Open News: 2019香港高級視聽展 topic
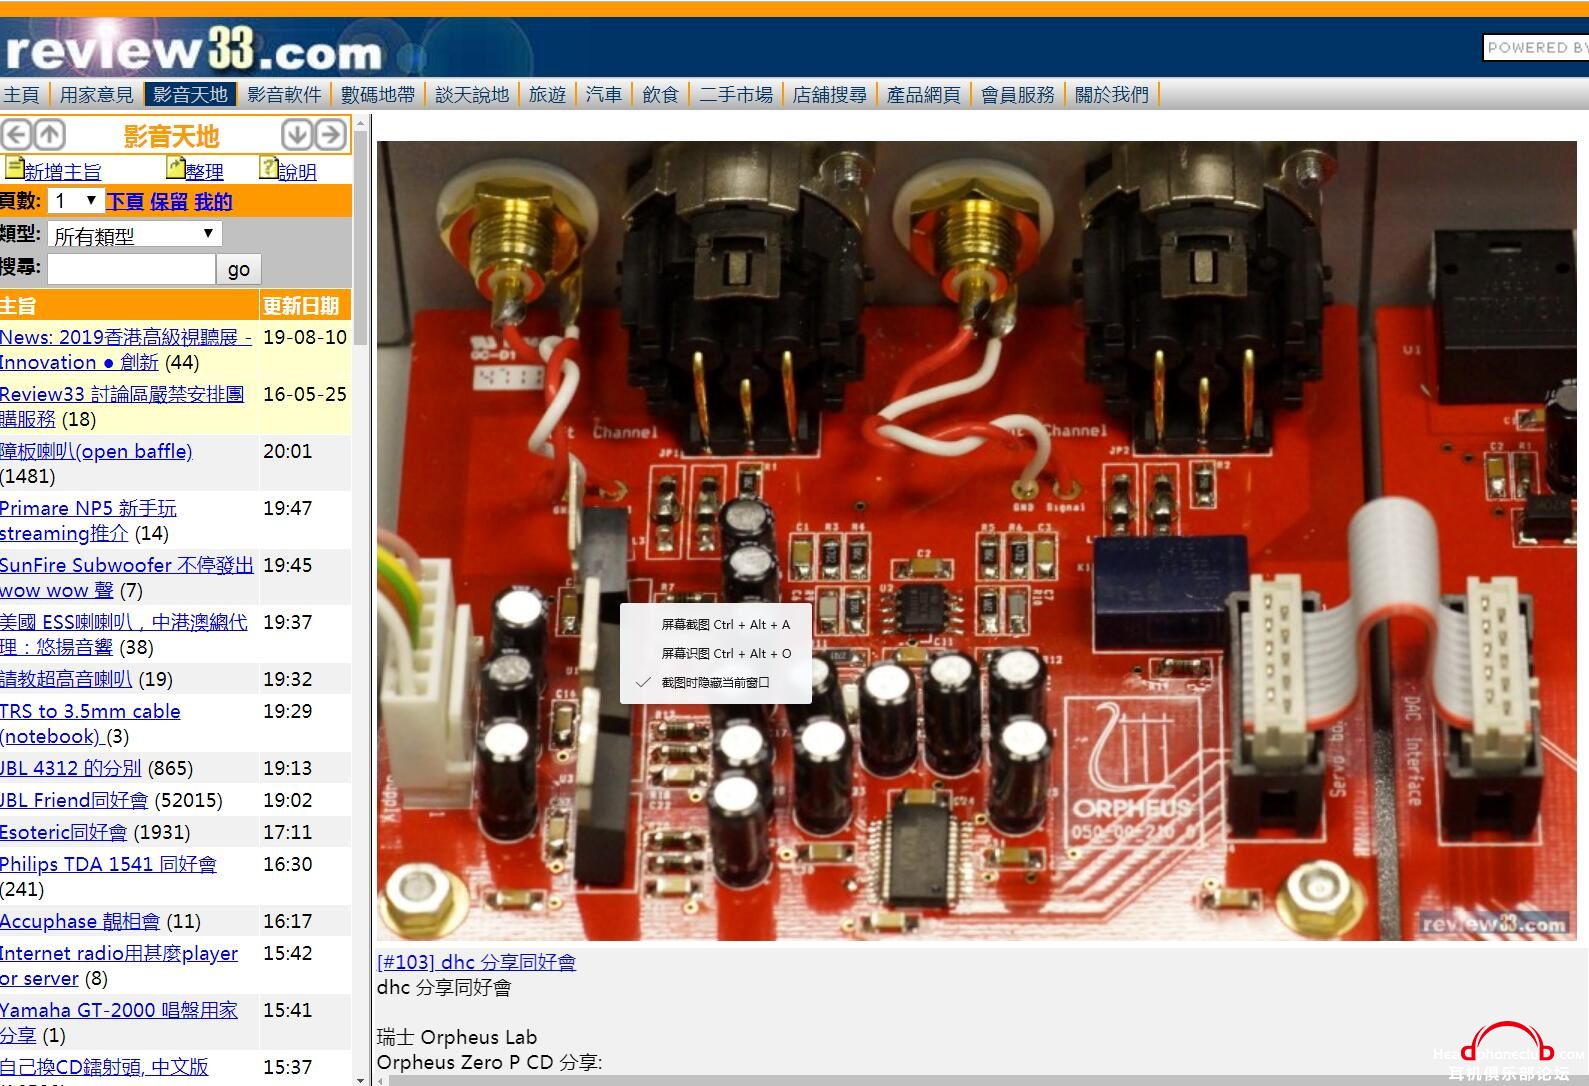The height and width of the screenshot is (1086, 1589). coord(125,349)
